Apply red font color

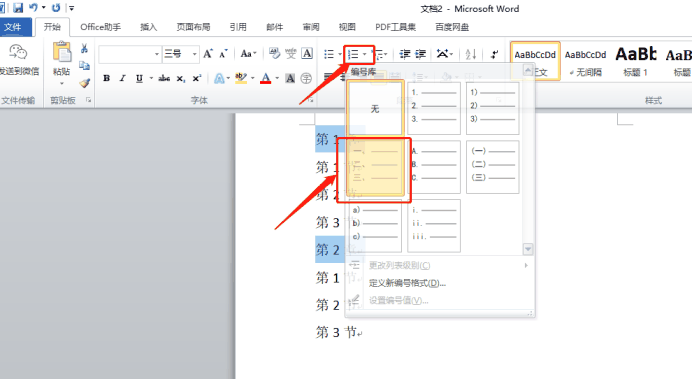266,78
